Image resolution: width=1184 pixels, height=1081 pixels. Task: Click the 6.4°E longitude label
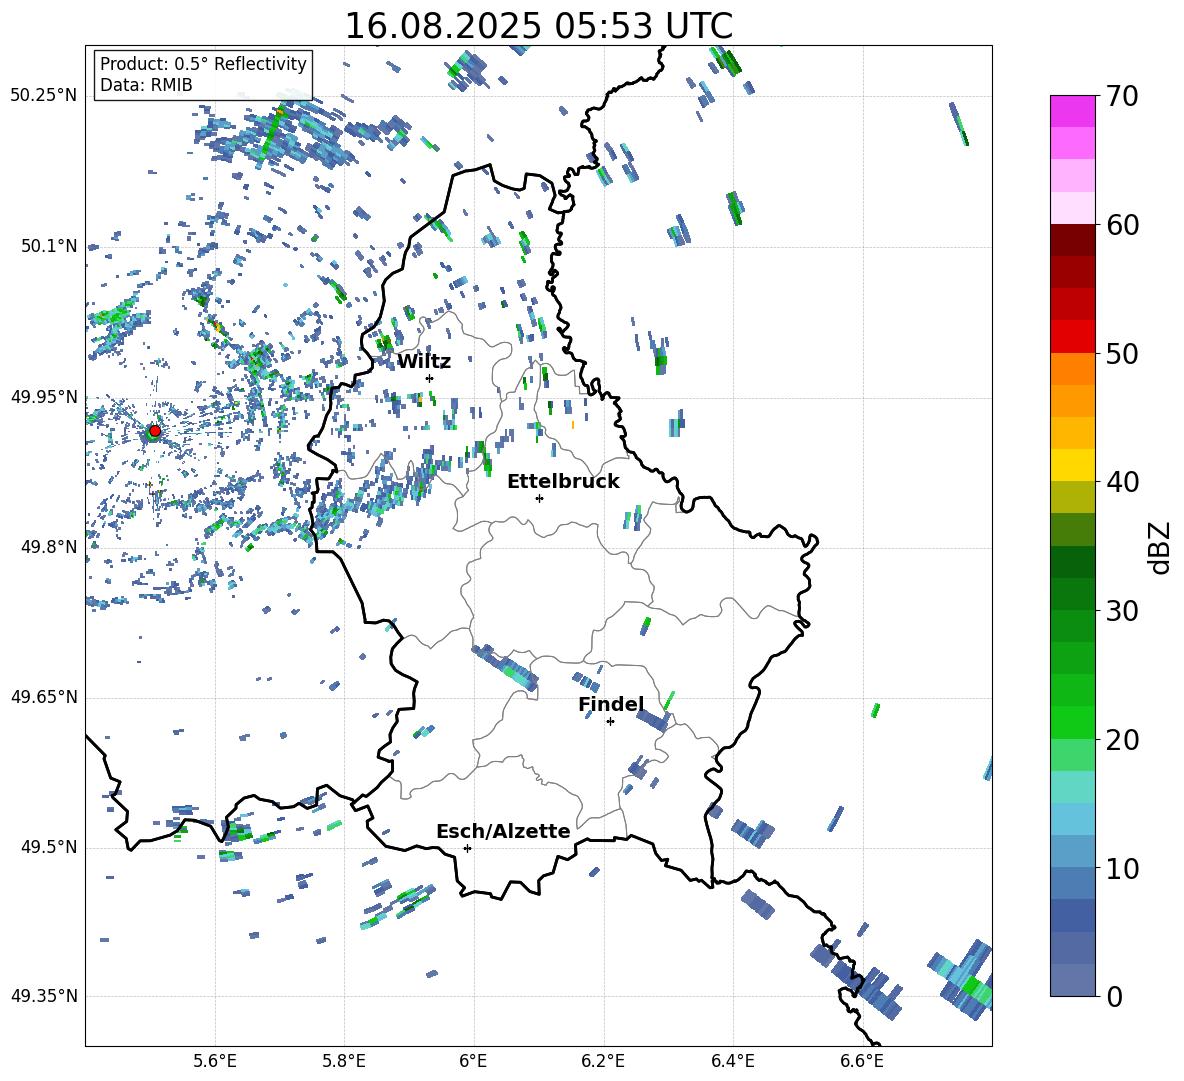click(733, 1061)
